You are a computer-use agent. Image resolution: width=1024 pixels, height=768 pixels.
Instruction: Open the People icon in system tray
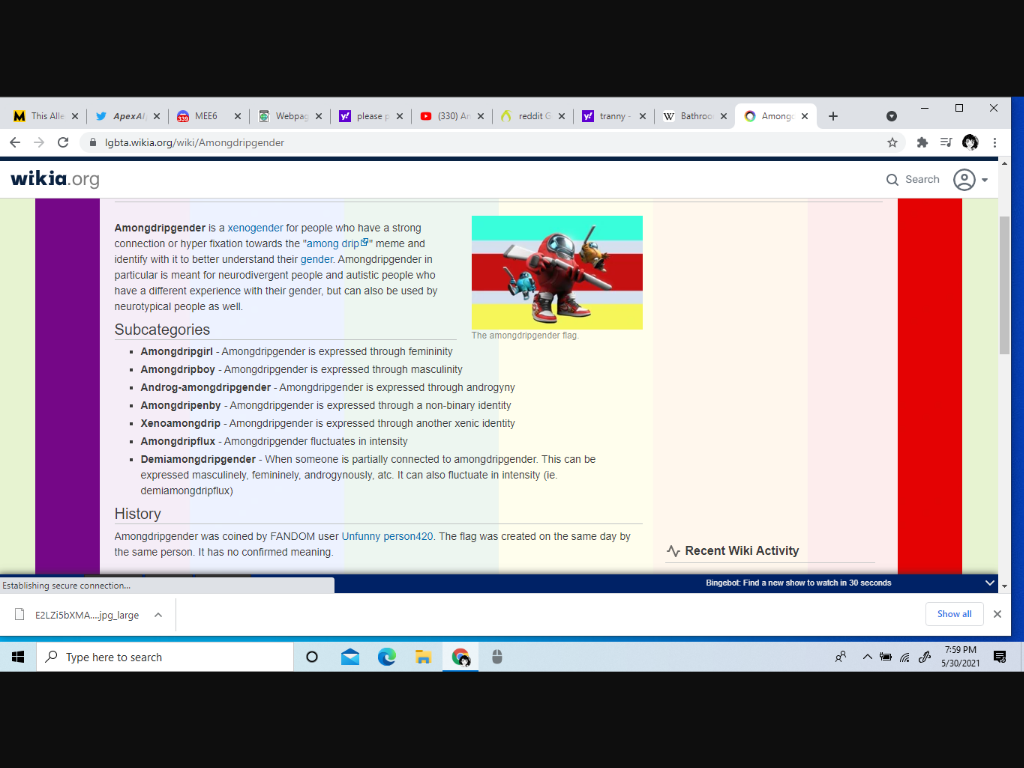click(840, 657)
